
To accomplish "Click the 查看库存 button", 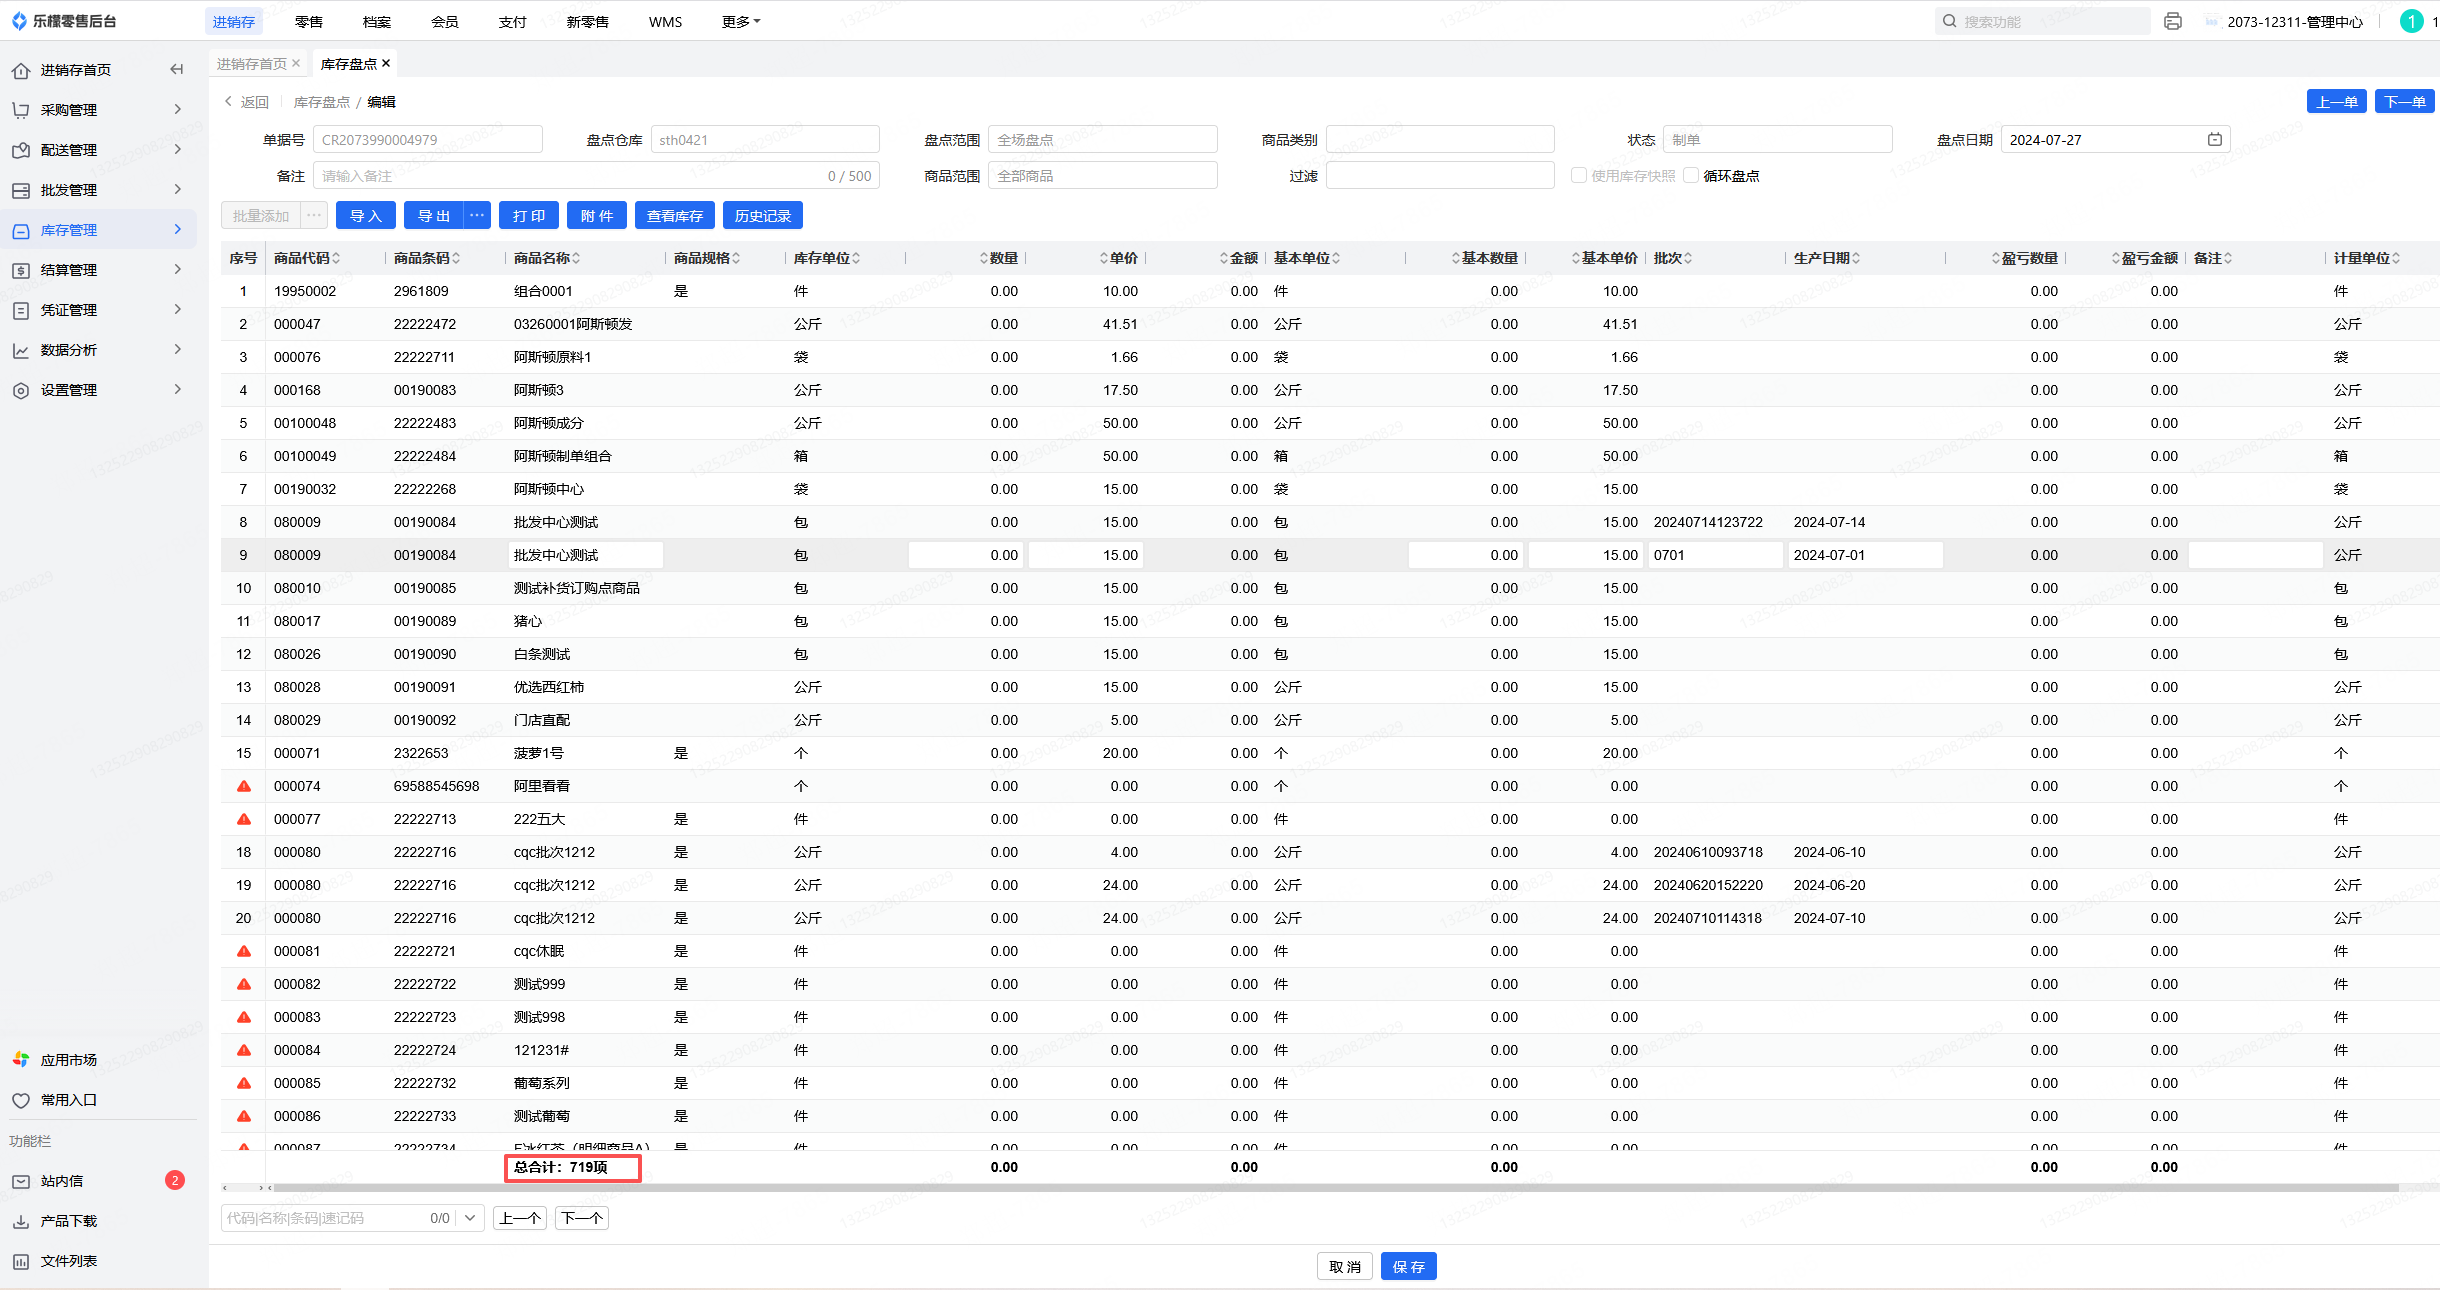I will point(674,216).
